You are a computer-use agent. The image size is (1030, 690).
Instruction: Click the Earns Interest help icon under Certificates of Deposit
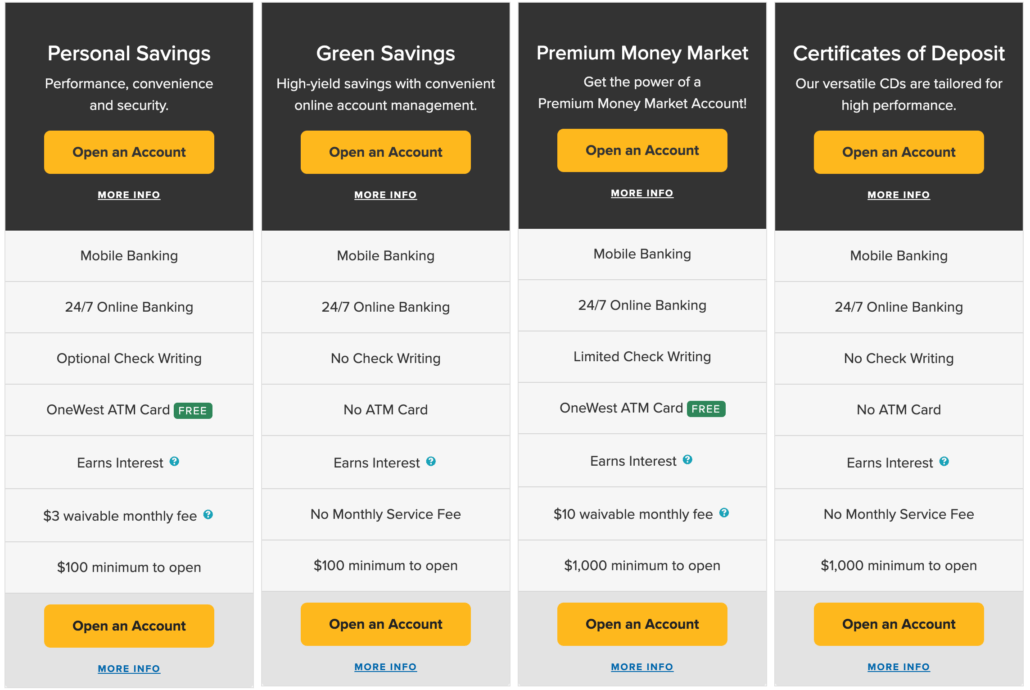(945, 462)
